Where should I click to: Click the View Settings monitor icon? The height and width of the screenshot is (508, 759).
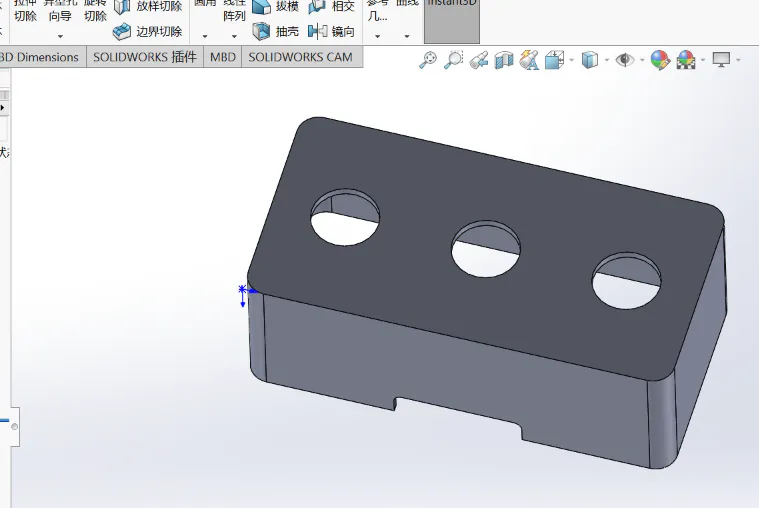[x=721, y=60]
